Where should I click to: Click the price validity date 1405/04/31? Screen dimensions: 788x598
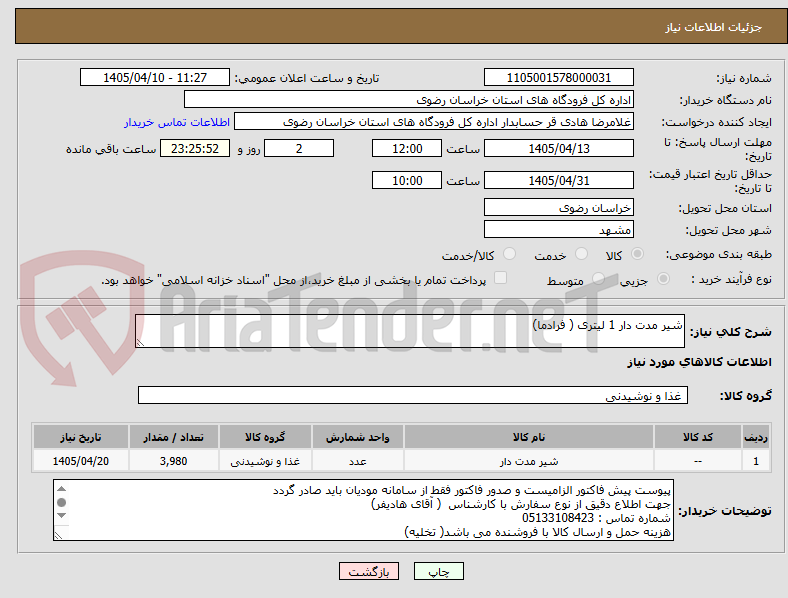558,180
